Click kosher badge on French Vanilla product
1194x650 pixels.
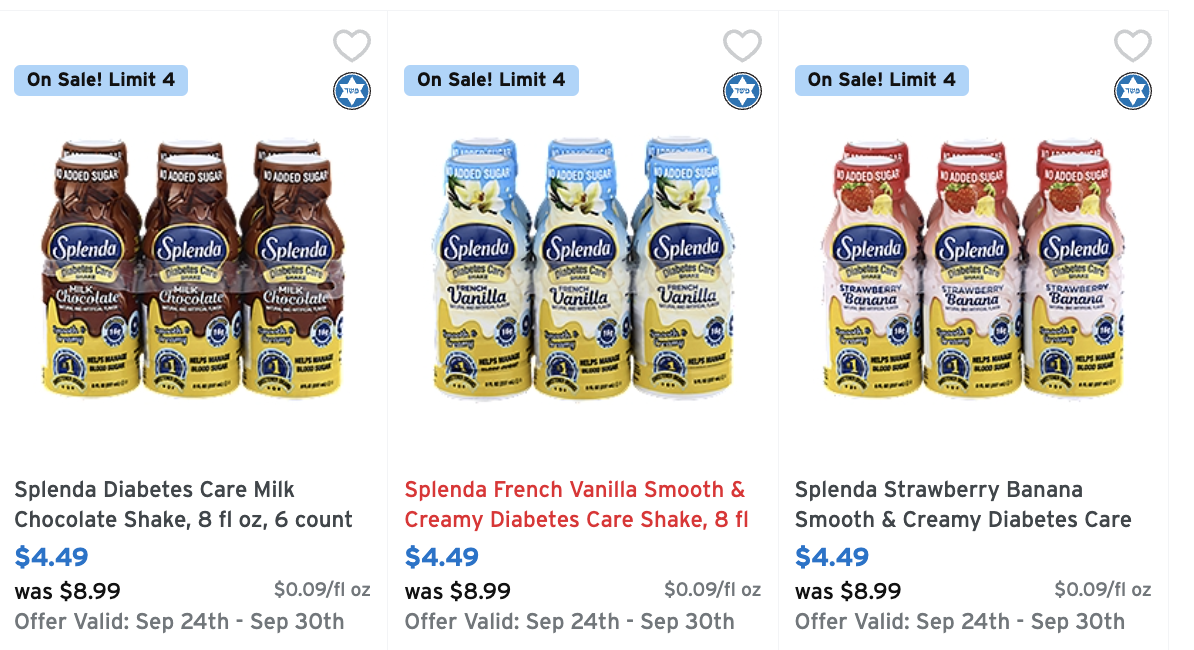[x=742, y=91]
